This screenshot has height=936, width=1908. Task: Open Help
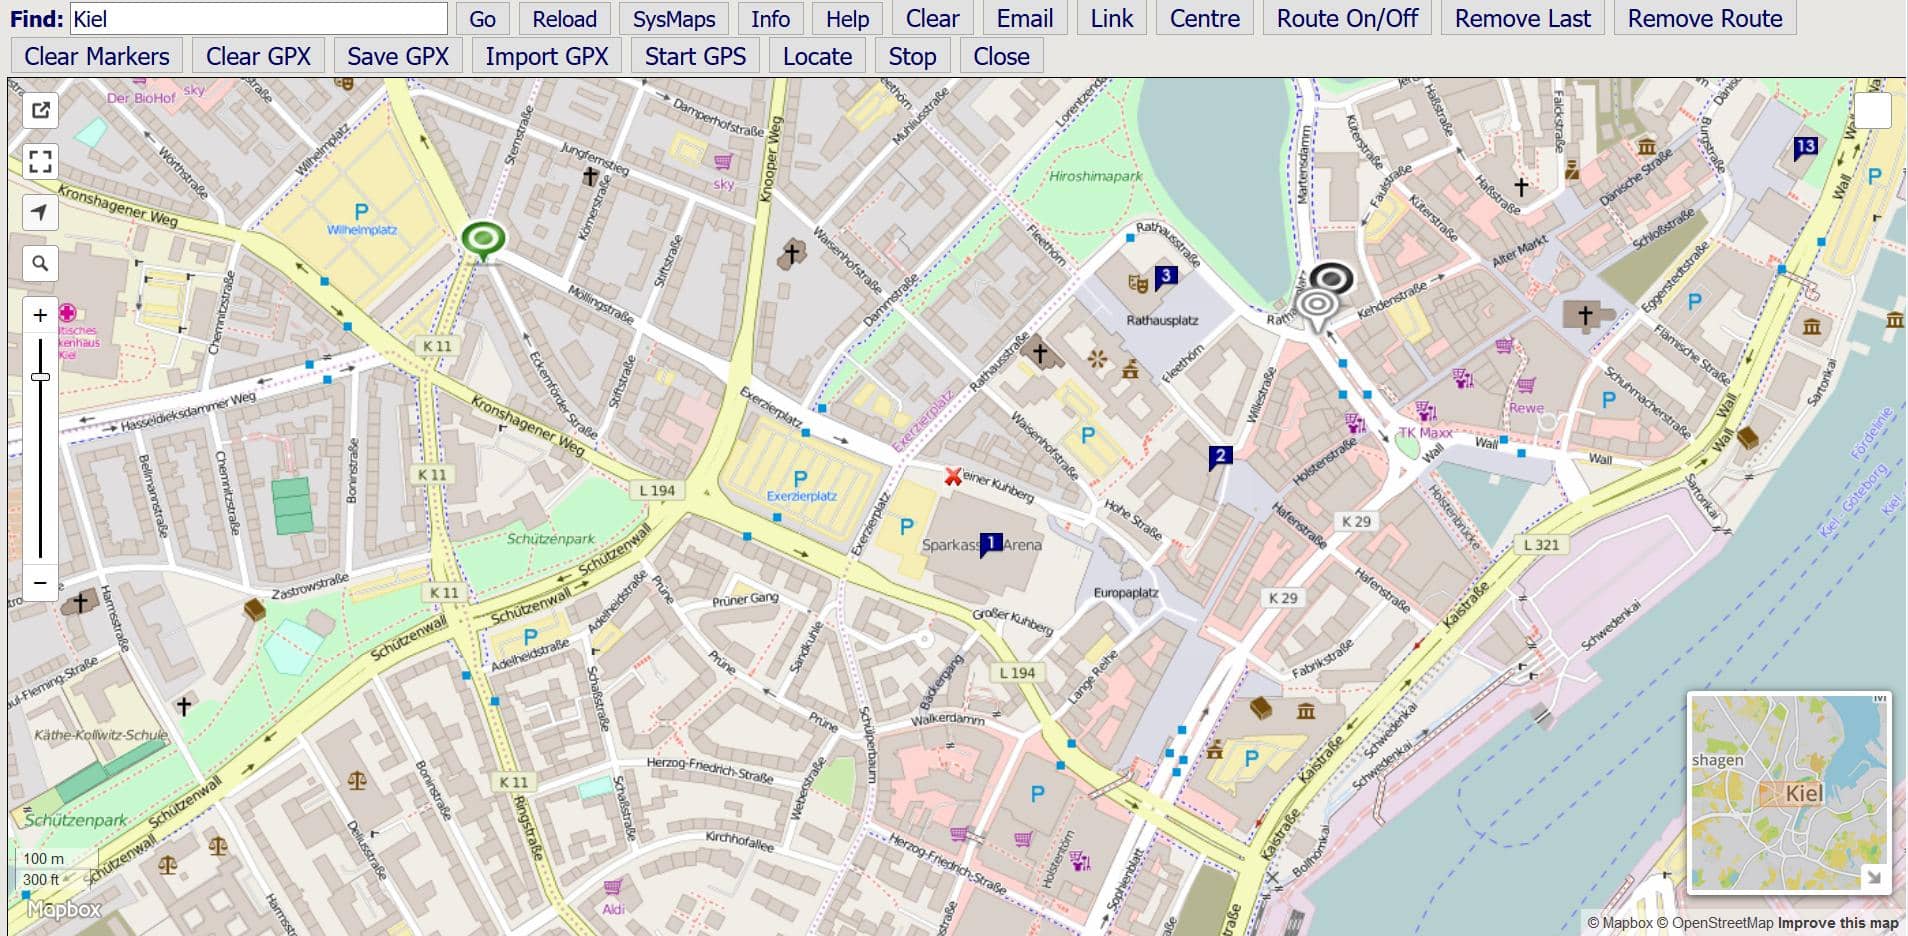coord(847,19)
